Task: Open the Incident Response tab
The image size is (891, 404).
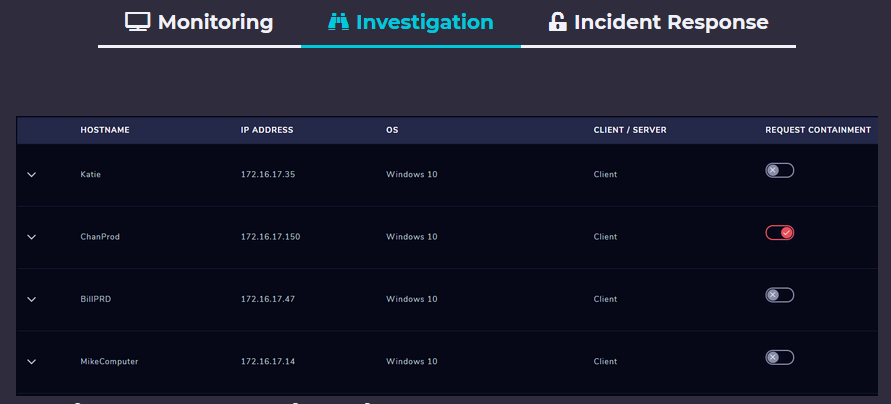Action: coord(671,22)
